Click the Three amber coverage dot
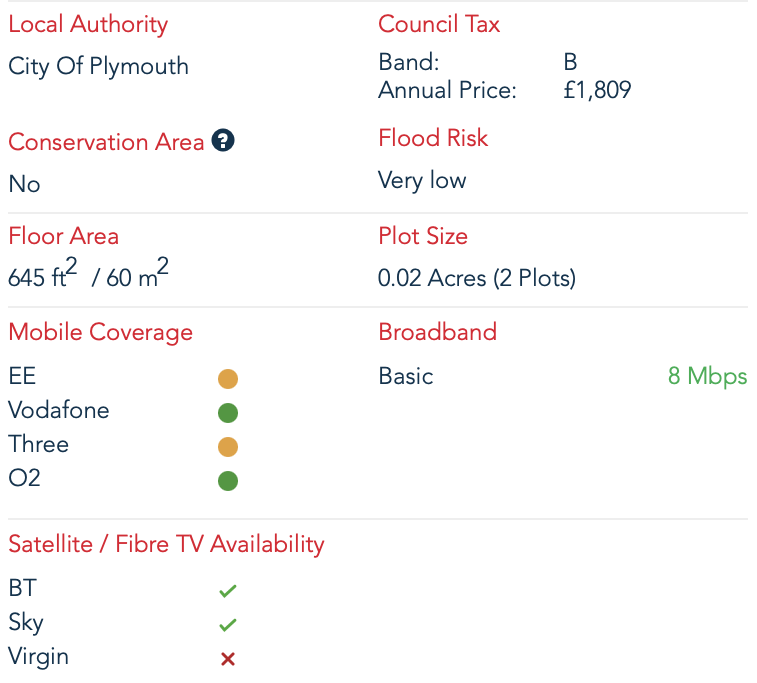Screen dimensions: 757x683 pos(228,446)
